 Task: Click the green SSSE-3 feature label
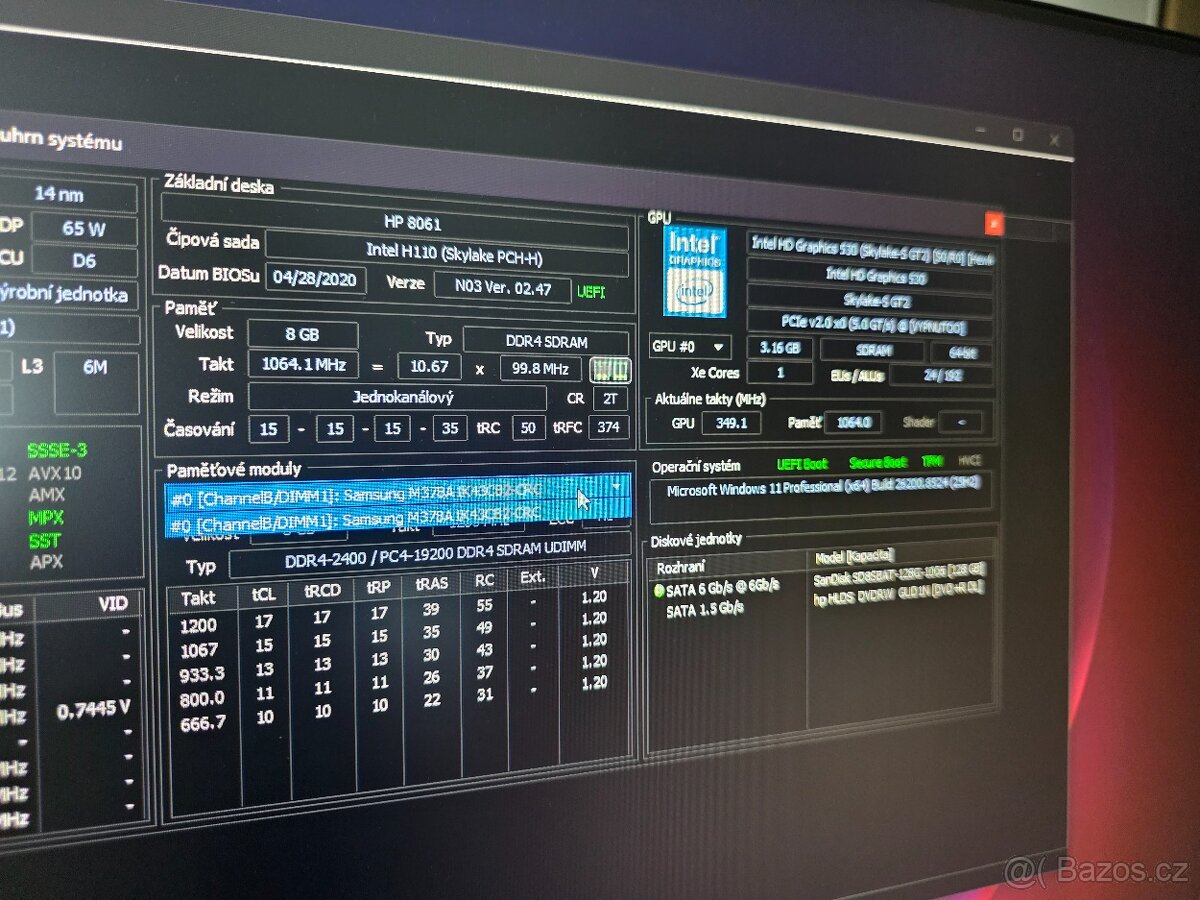58,451
